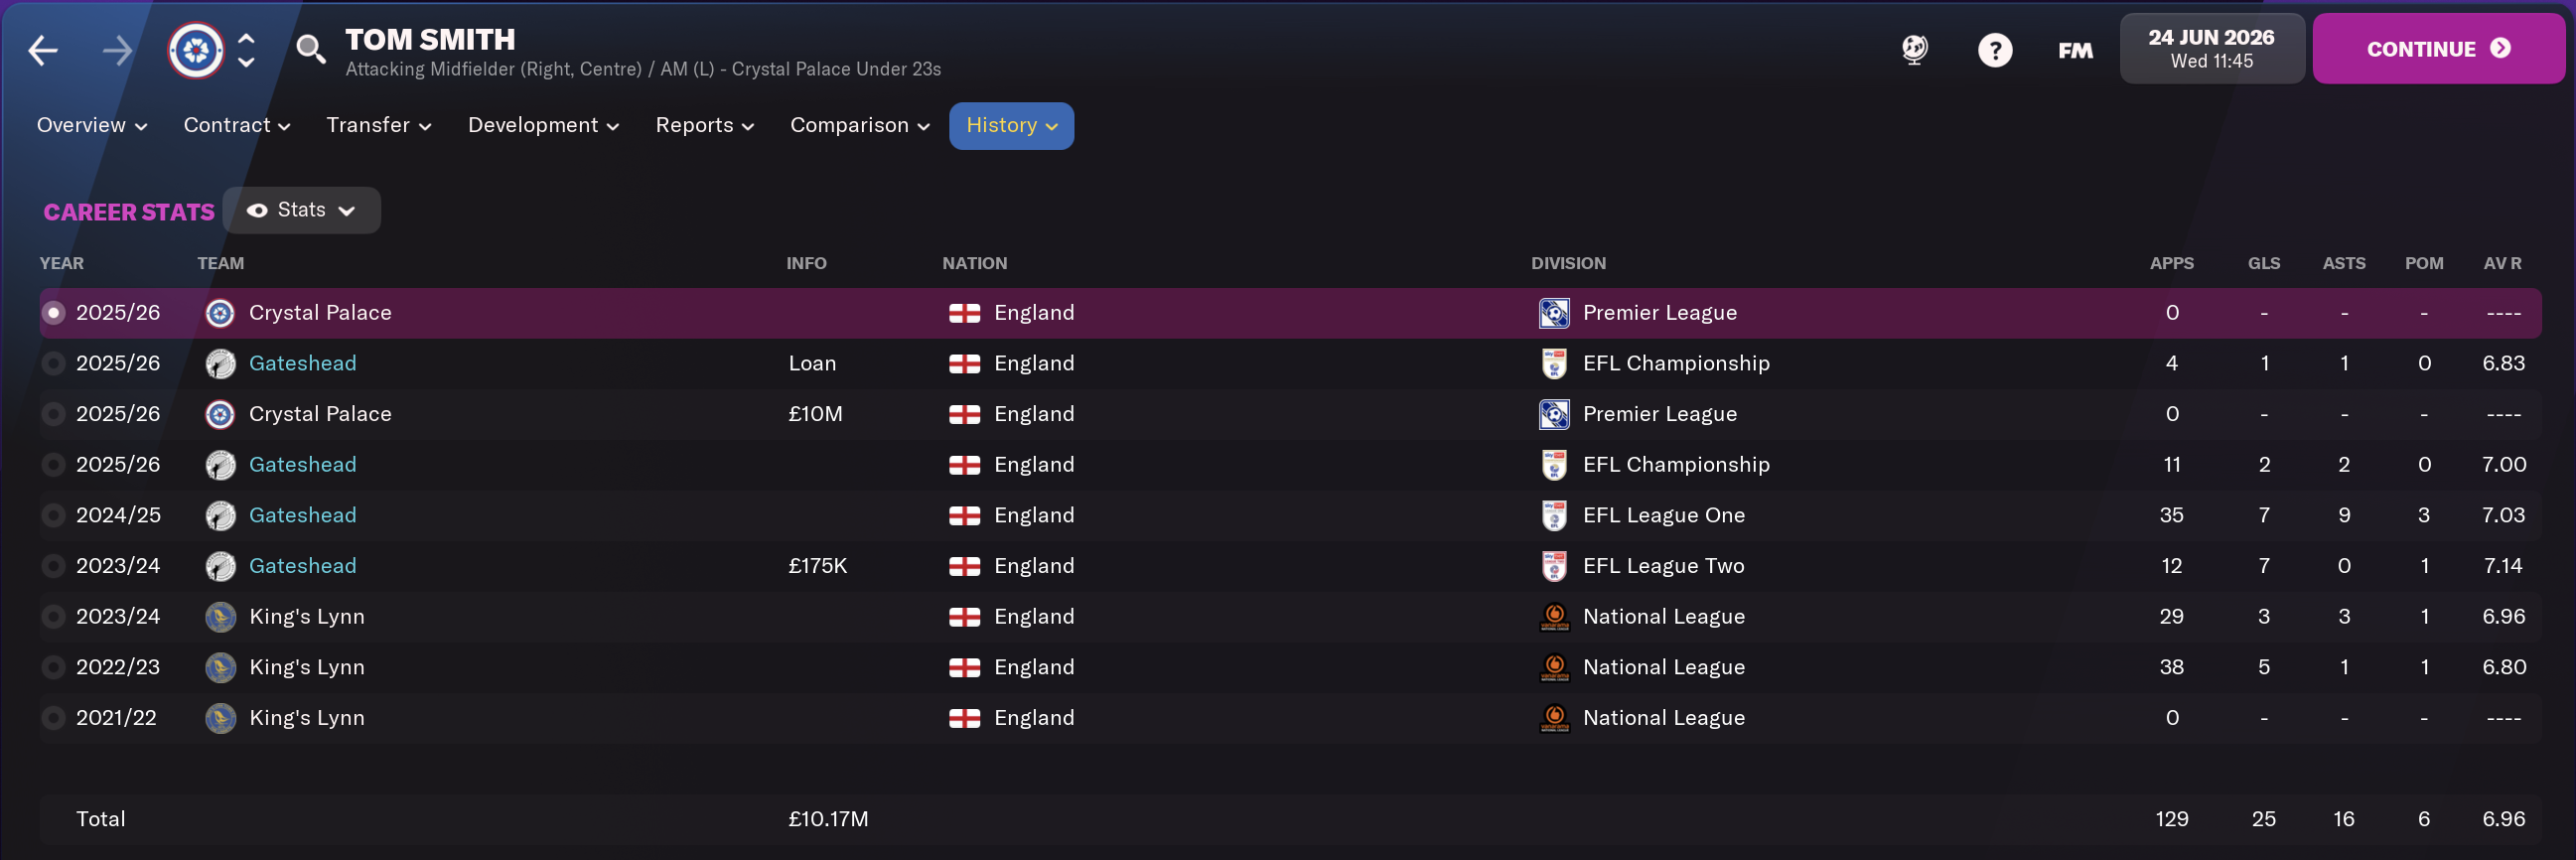The height and width of the screenshot is (860, 2576).
Task: Open the History tab
Action: (x=1011, y=126)
